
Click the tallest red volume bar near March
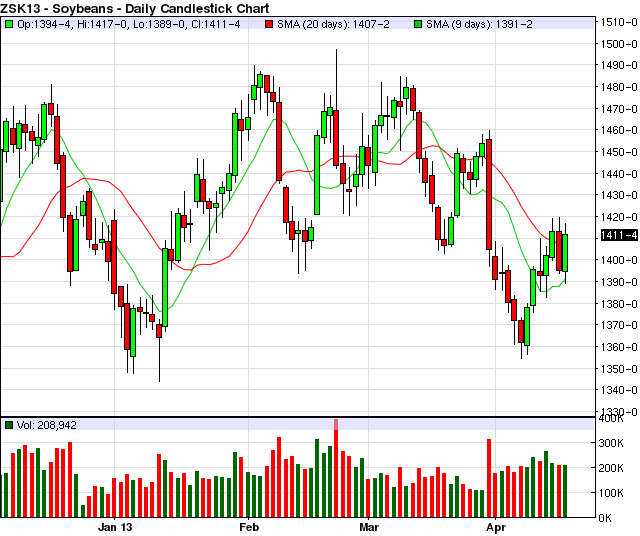point(336,468)
